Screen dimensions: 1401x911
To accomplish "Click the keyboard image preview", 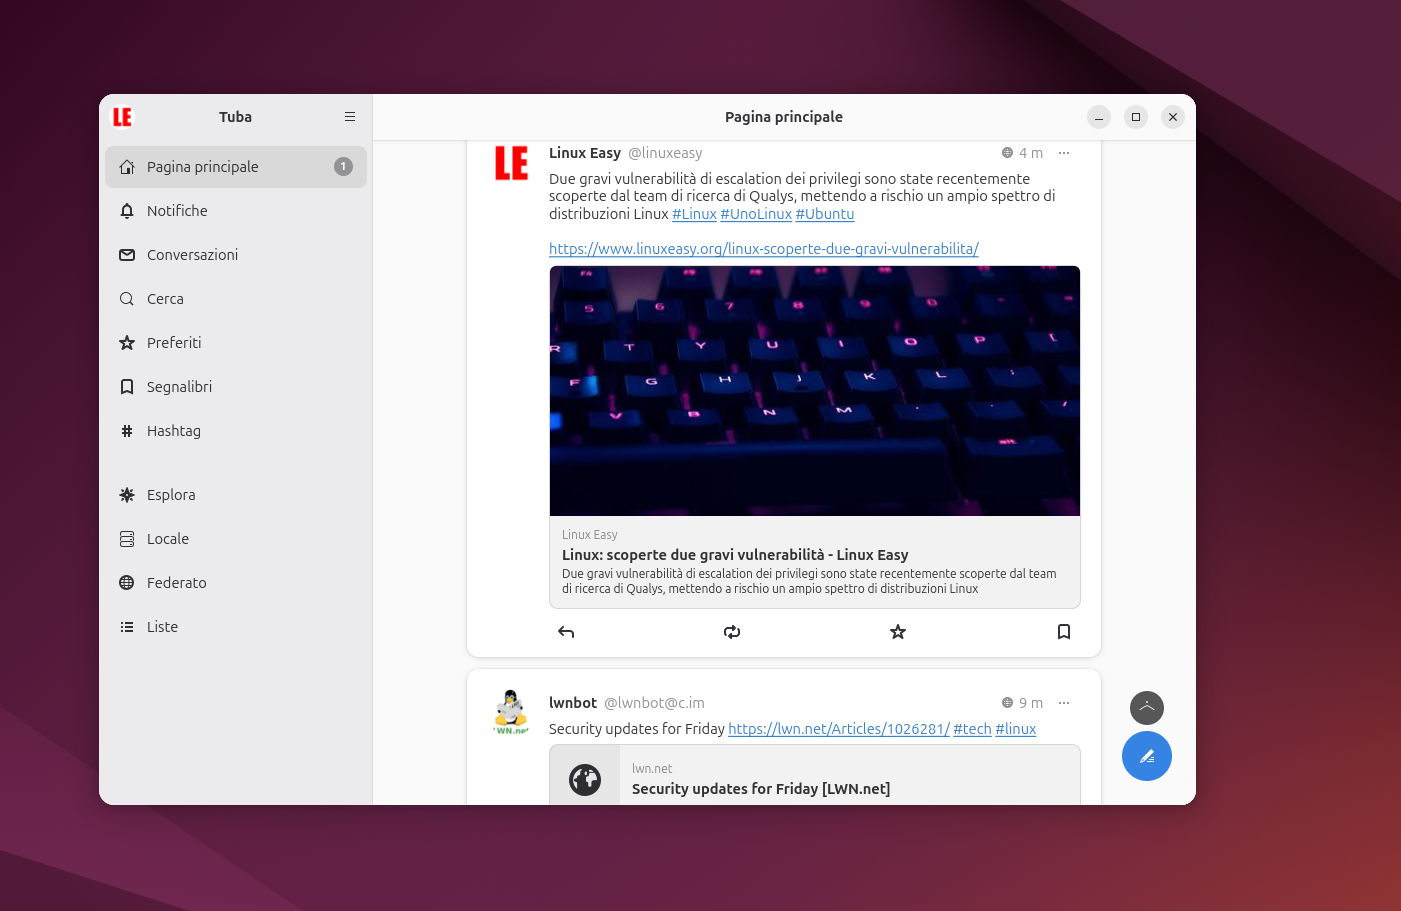I will [814, 391].
